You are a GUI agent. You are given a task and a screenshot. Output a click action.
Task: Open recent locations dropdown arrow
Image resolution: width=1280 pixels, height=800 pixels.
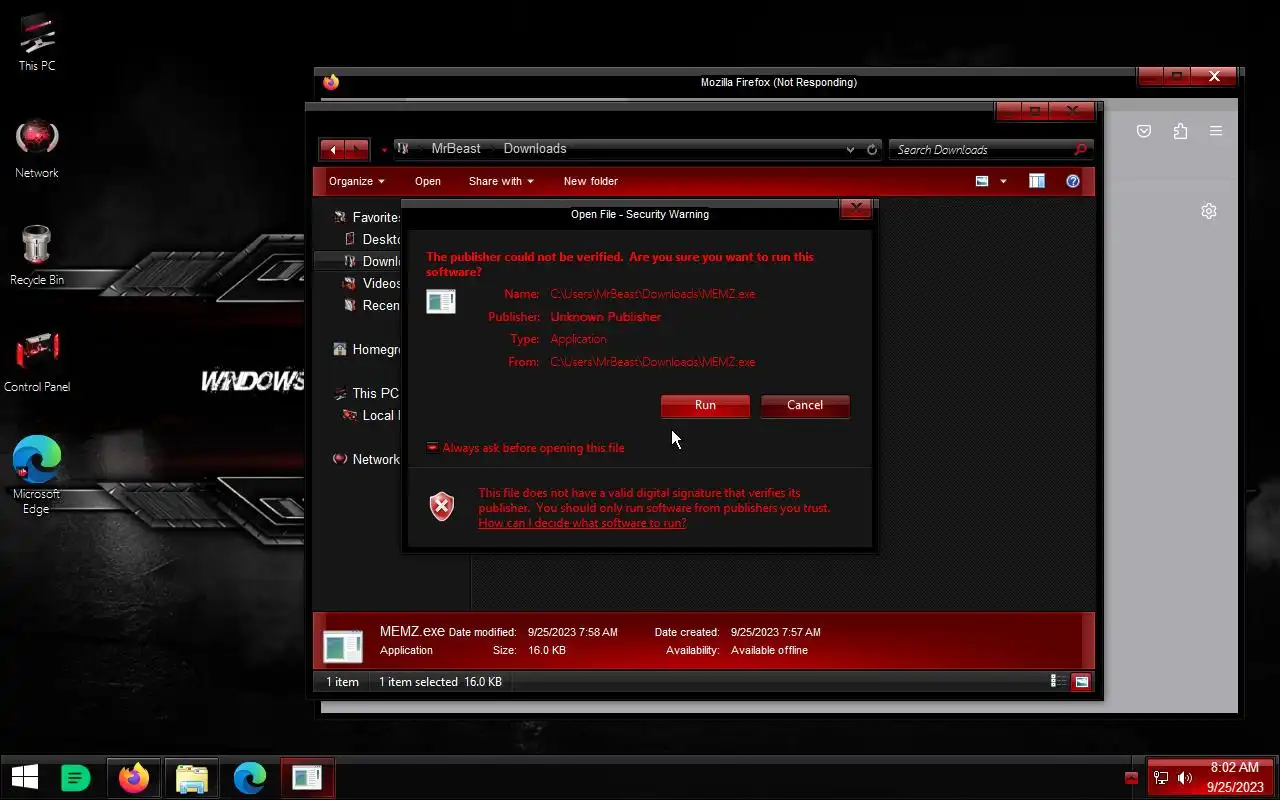(384, 151)
